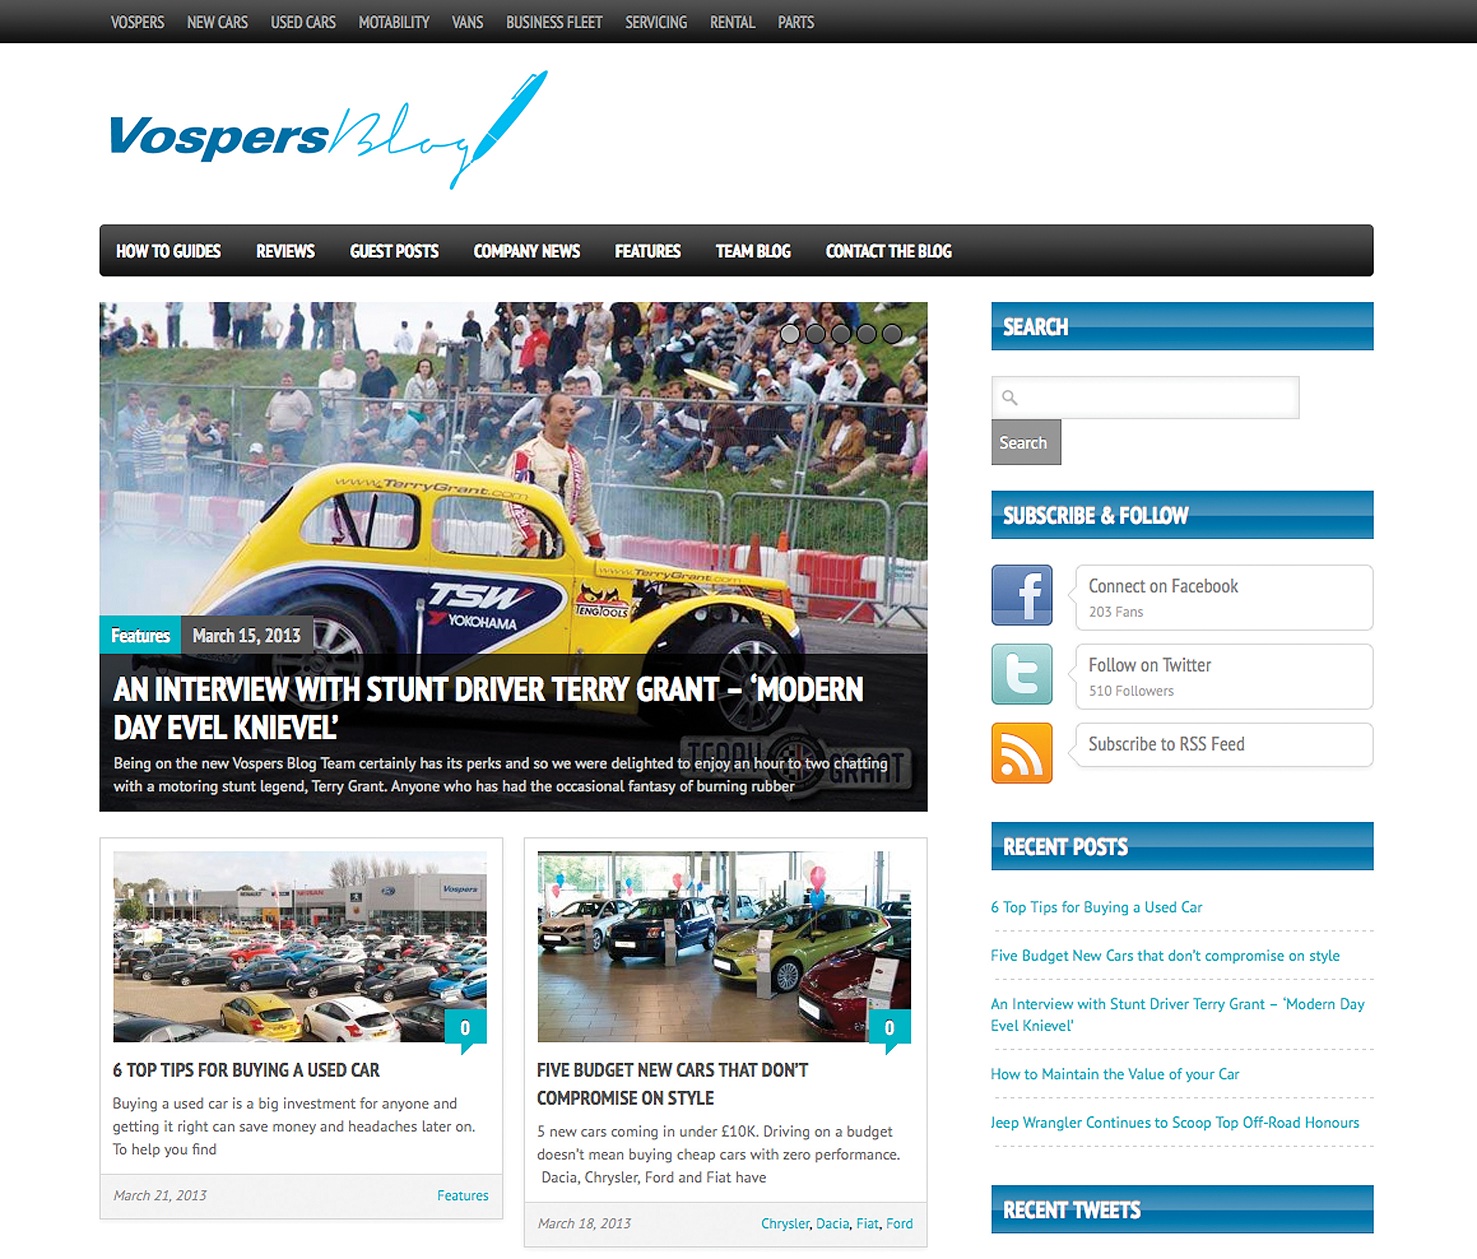
Task: Click Subscribe to RSS Feed box
Action: (1224, 744)
